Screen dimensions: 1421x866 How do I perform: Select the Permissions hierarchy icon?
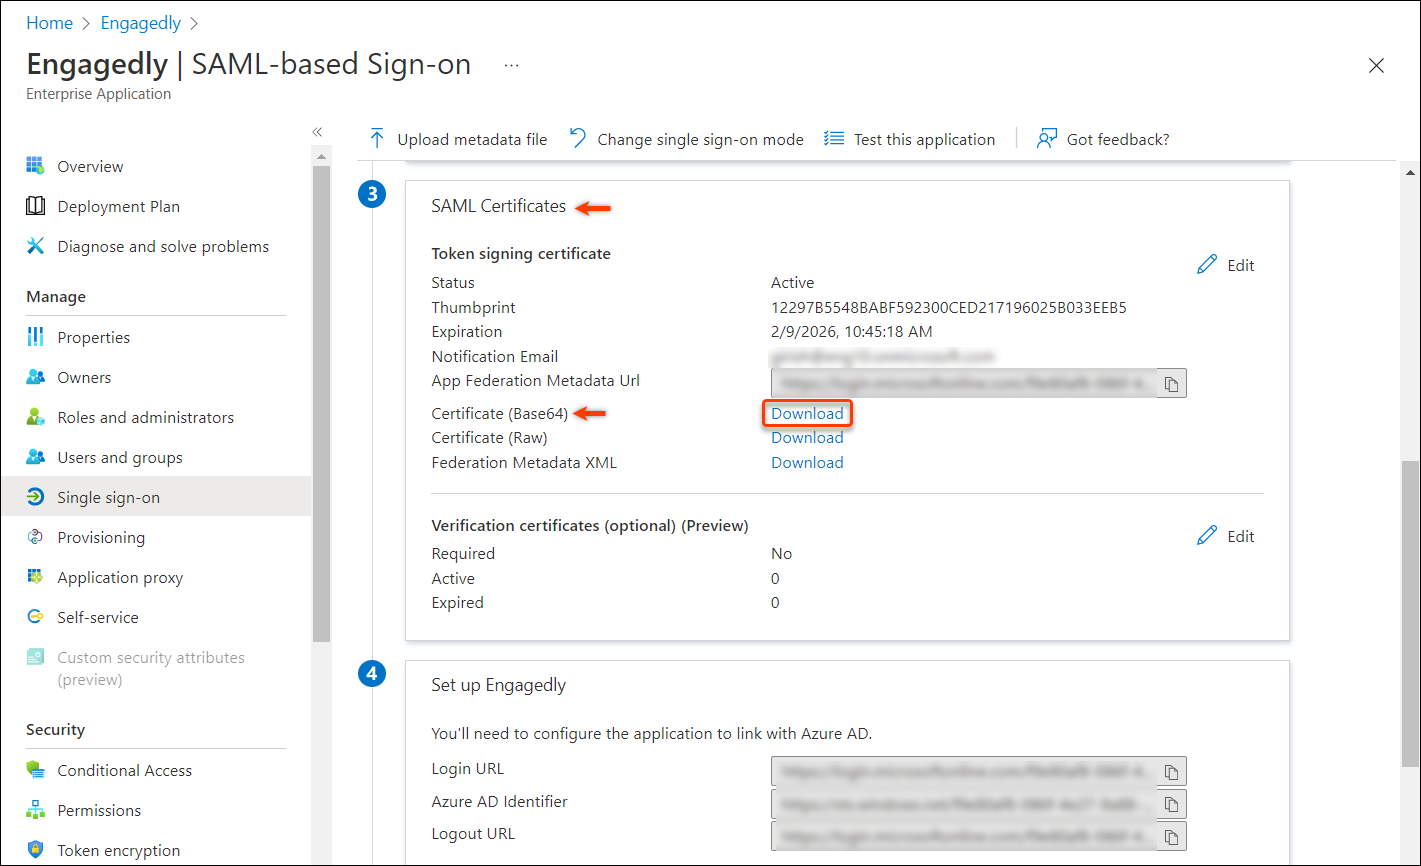coord(36,810)
